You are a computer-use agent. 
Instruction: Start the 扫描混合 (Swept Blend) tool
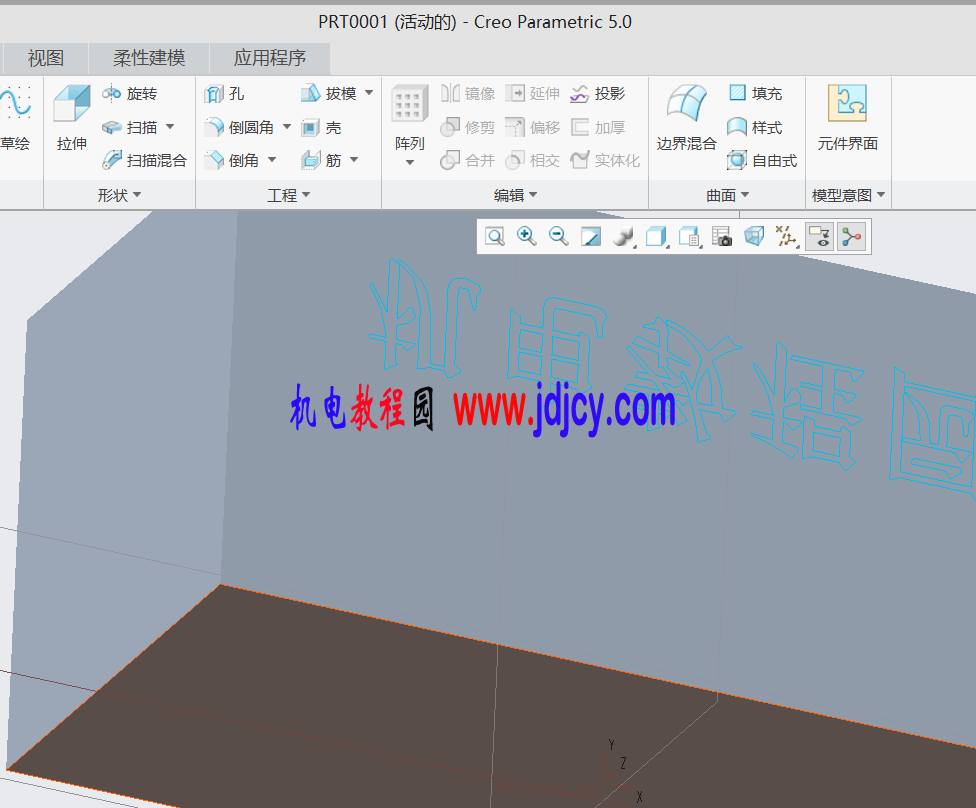[144, 161]
